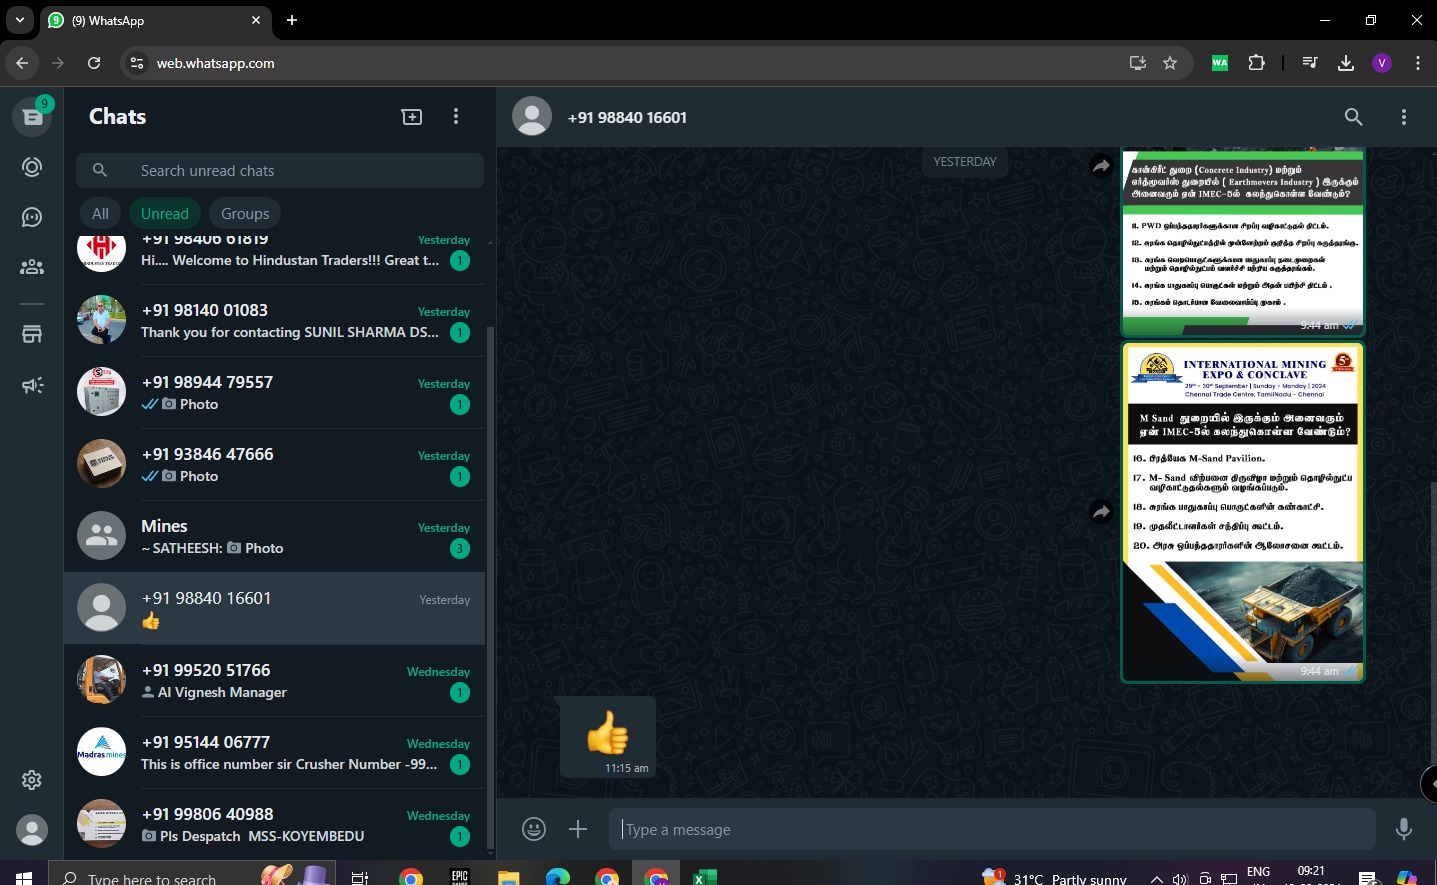Open Chrome profile V avatar

coord(1382,63)
